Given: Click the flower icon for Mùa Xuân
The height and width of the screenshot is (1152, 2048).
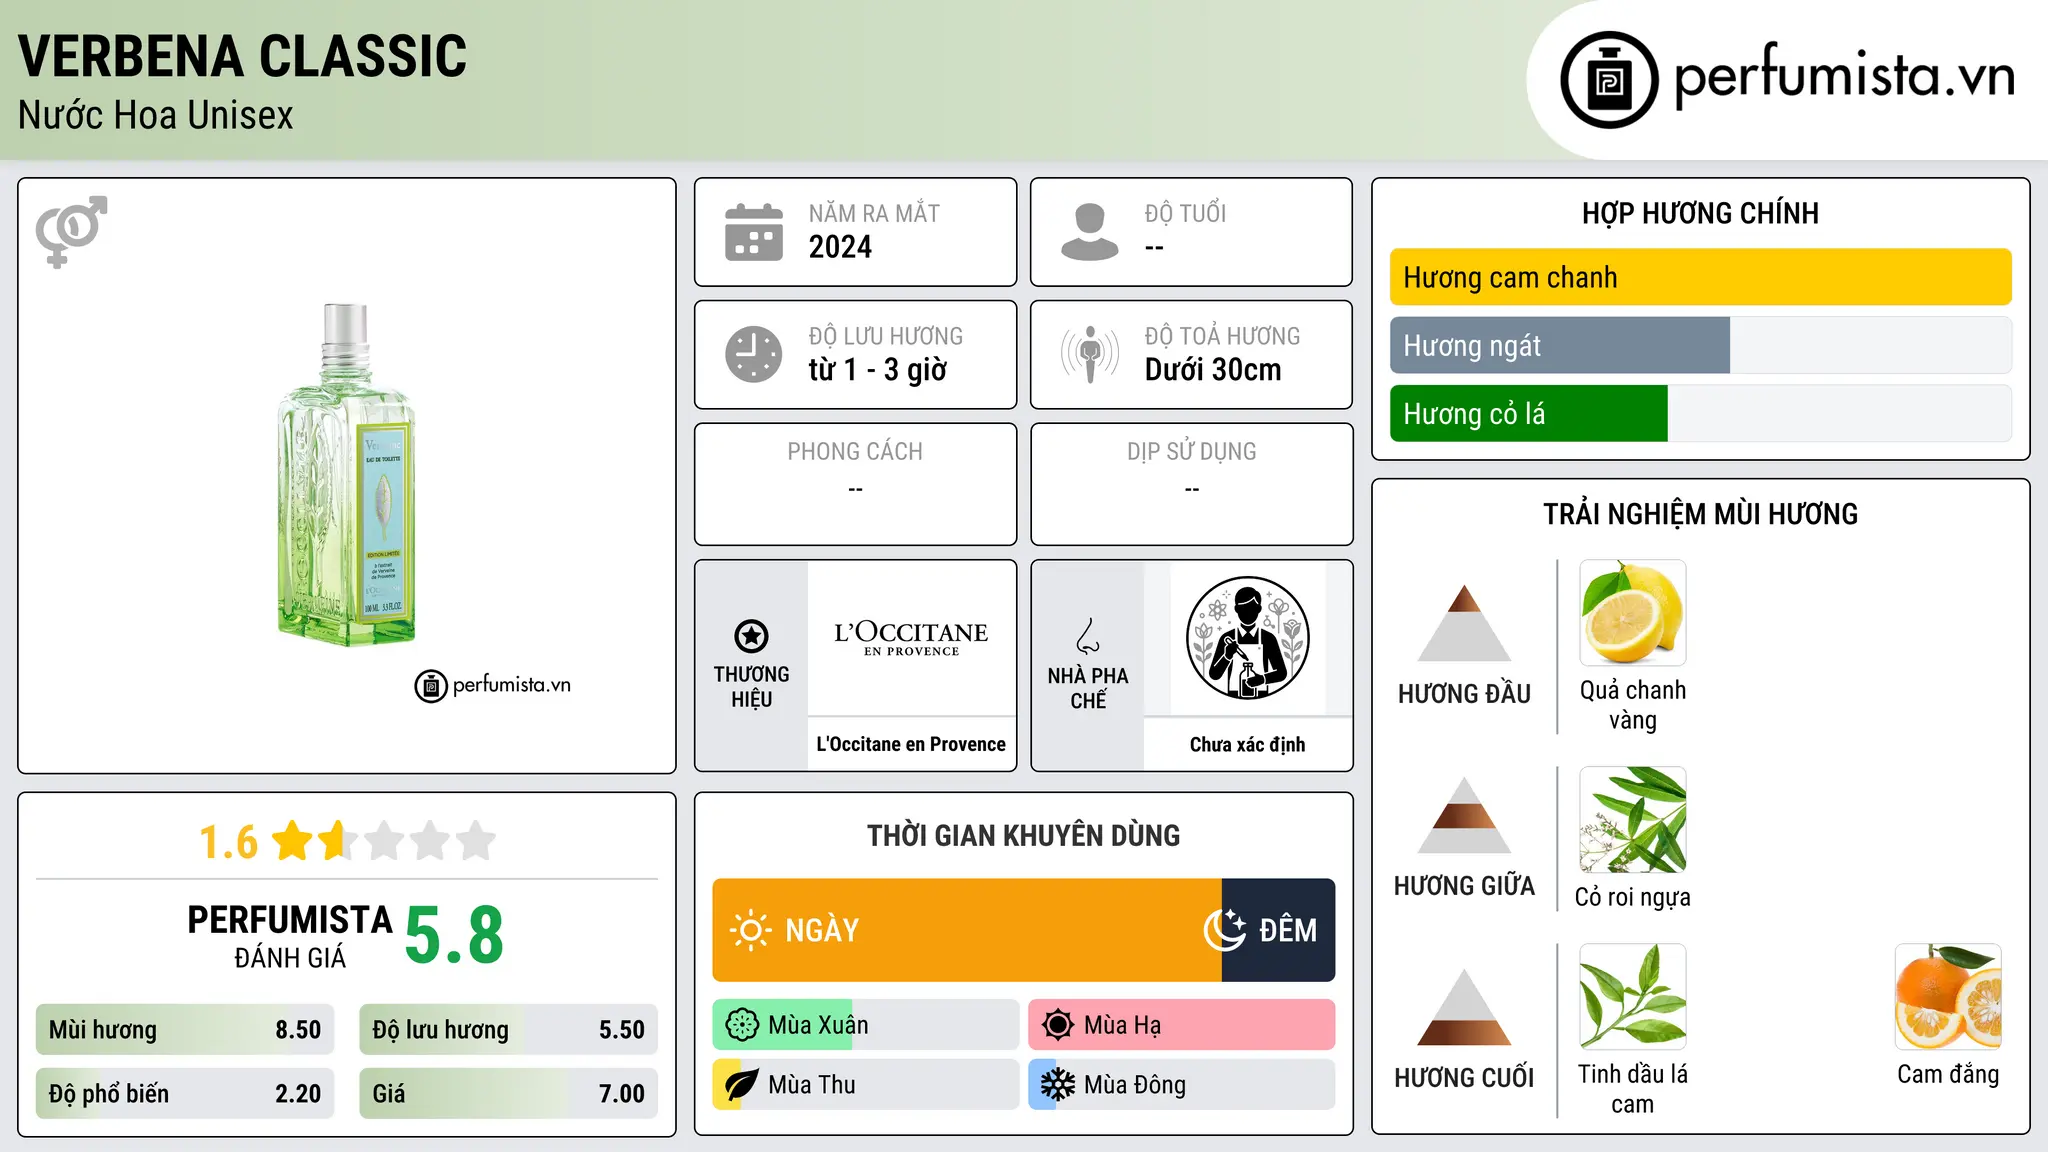Looking at the screenshot, I should 742,1025.
